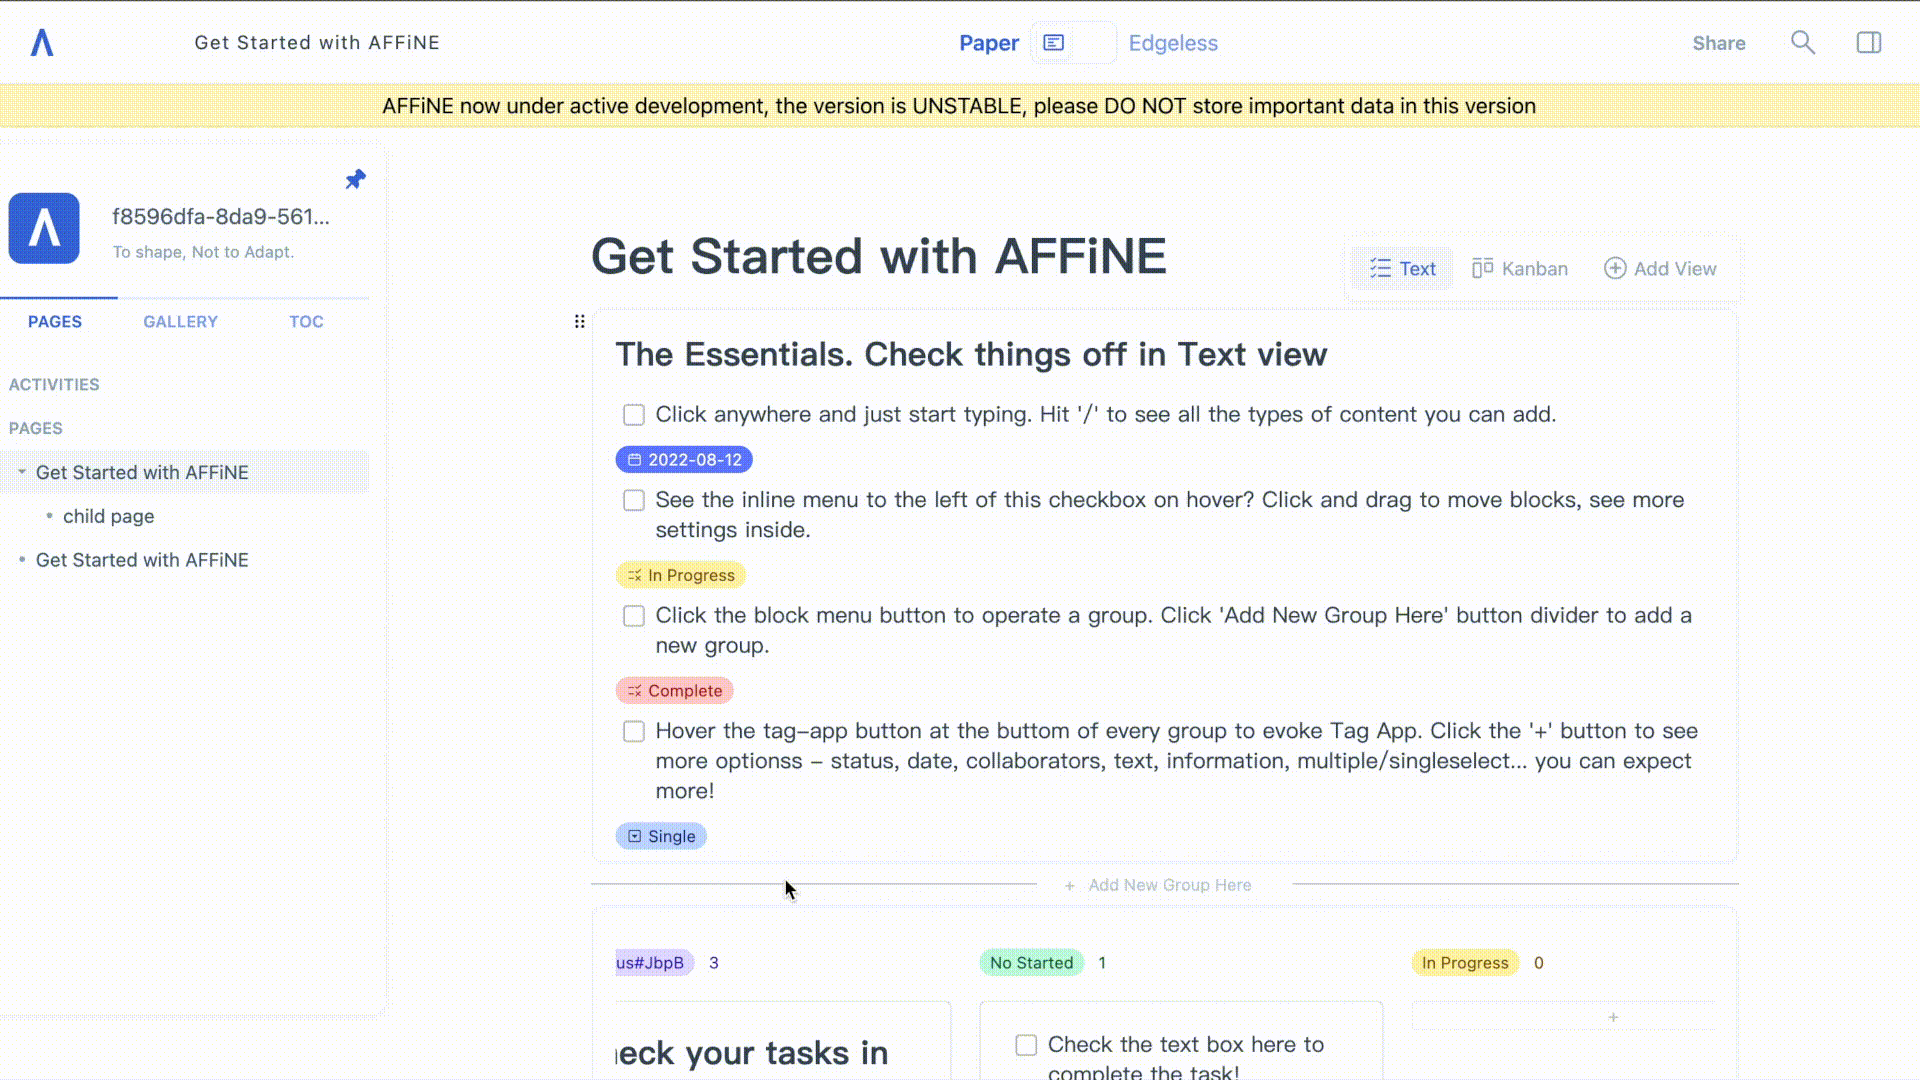
Task: Click the In Progress kanban column label
Action: coord(1465,963)
